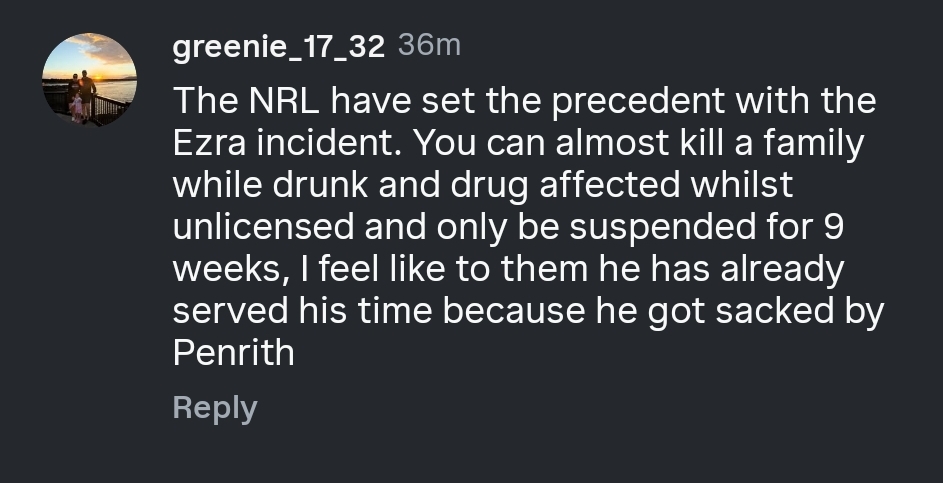Click the word sacked in the comment
Image resolution: width=943 pixels, height=483 pixels.
pos(767,310)
